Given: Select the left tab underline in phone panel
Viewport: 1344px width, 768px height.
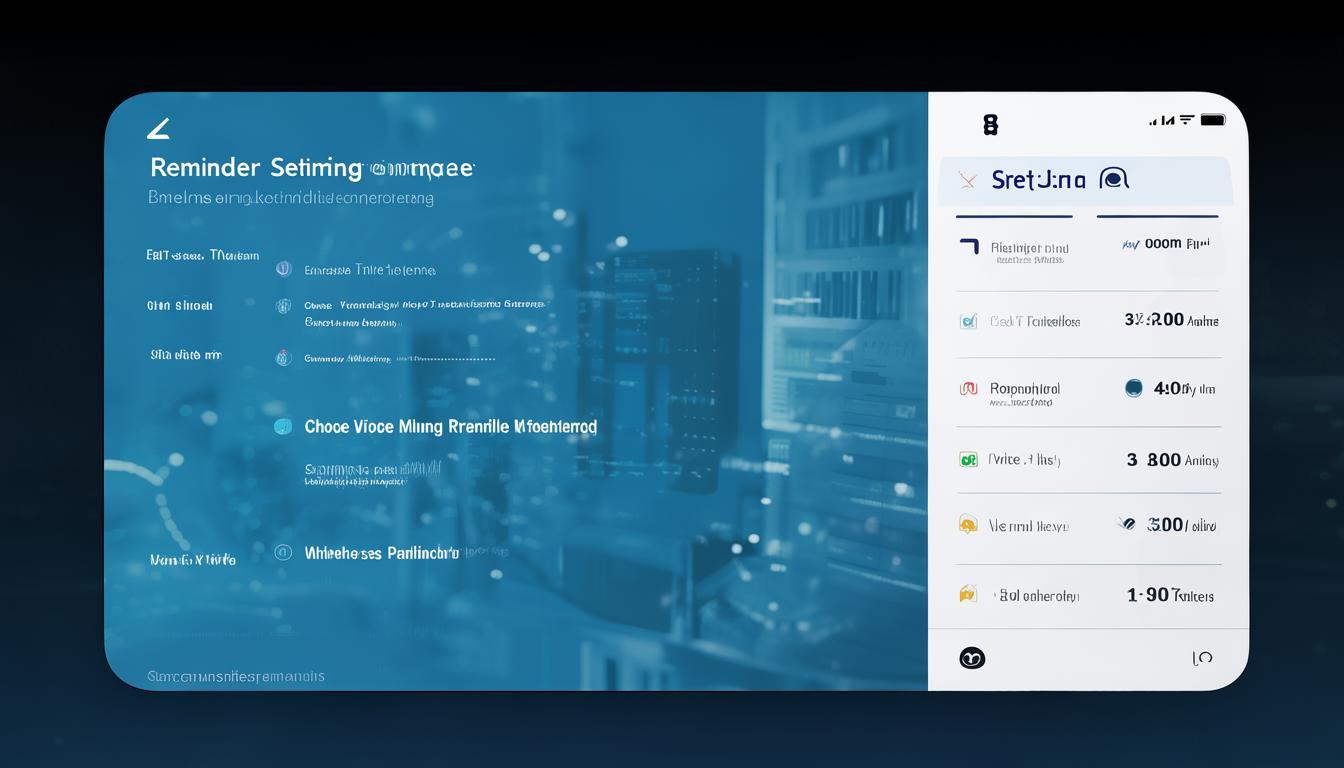Looking at the screenshot, I should point(1014,216).
